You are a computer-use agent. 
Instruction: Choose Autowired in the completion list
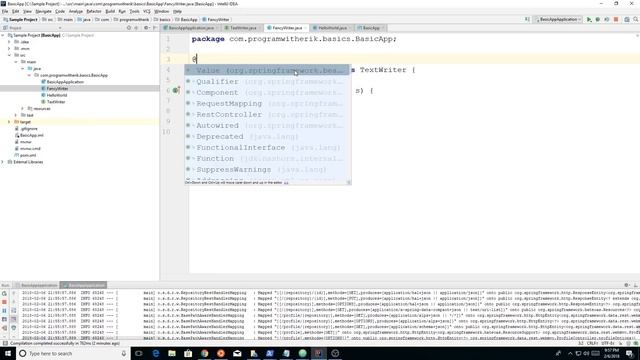(x=267, y=126)
